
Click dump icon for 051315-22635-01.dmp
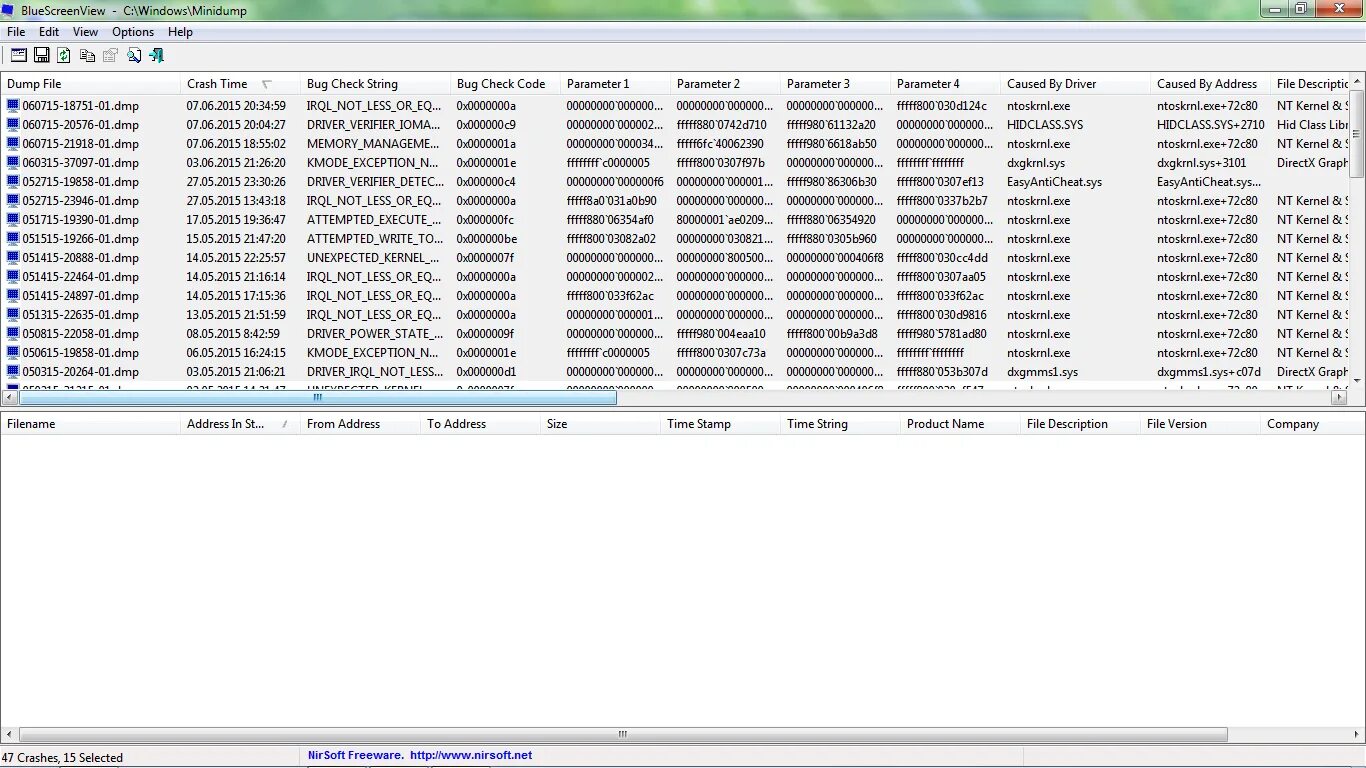tap(13, 314)
